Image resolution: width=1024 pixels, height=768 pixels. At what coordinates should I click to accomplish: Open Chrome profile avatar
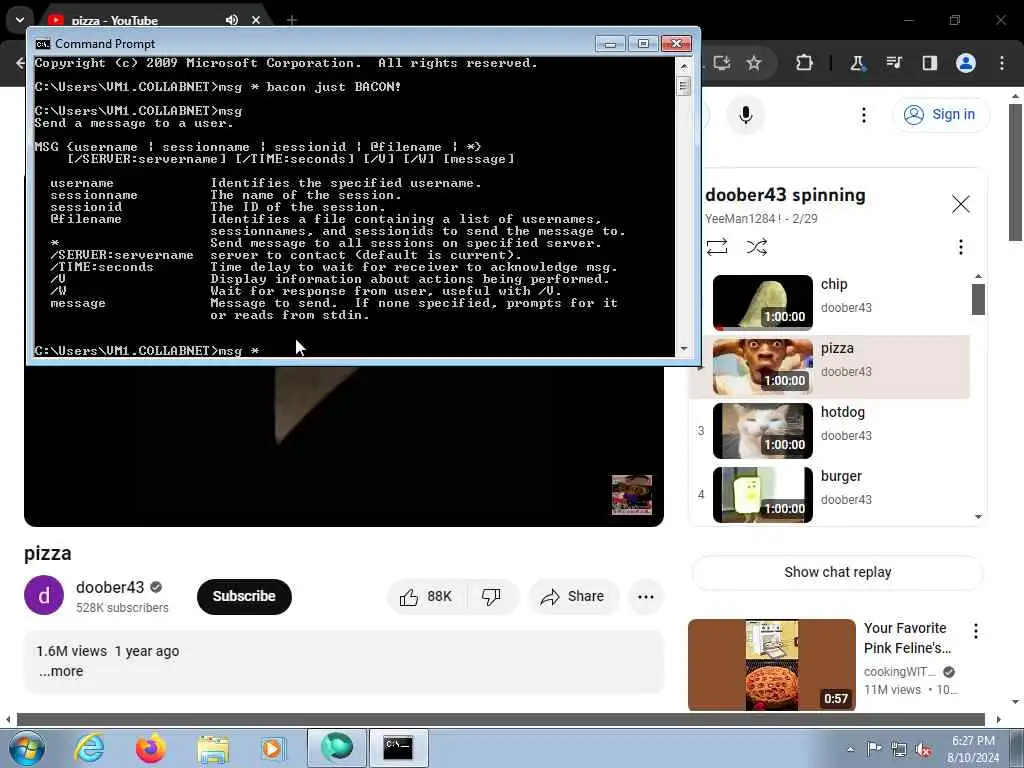pos(965,63)
